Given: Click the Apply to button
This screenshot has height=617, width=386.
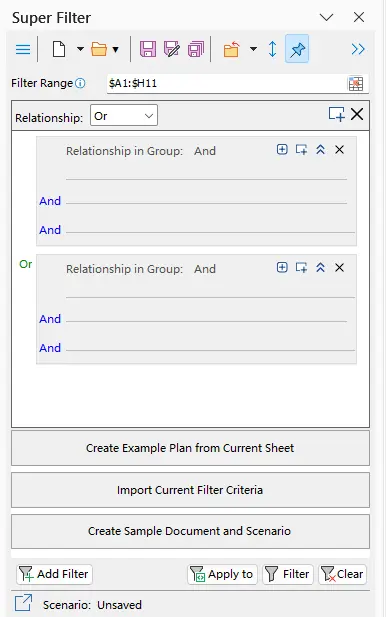Looking at the screenshot, I should click(x=222, y=574).
